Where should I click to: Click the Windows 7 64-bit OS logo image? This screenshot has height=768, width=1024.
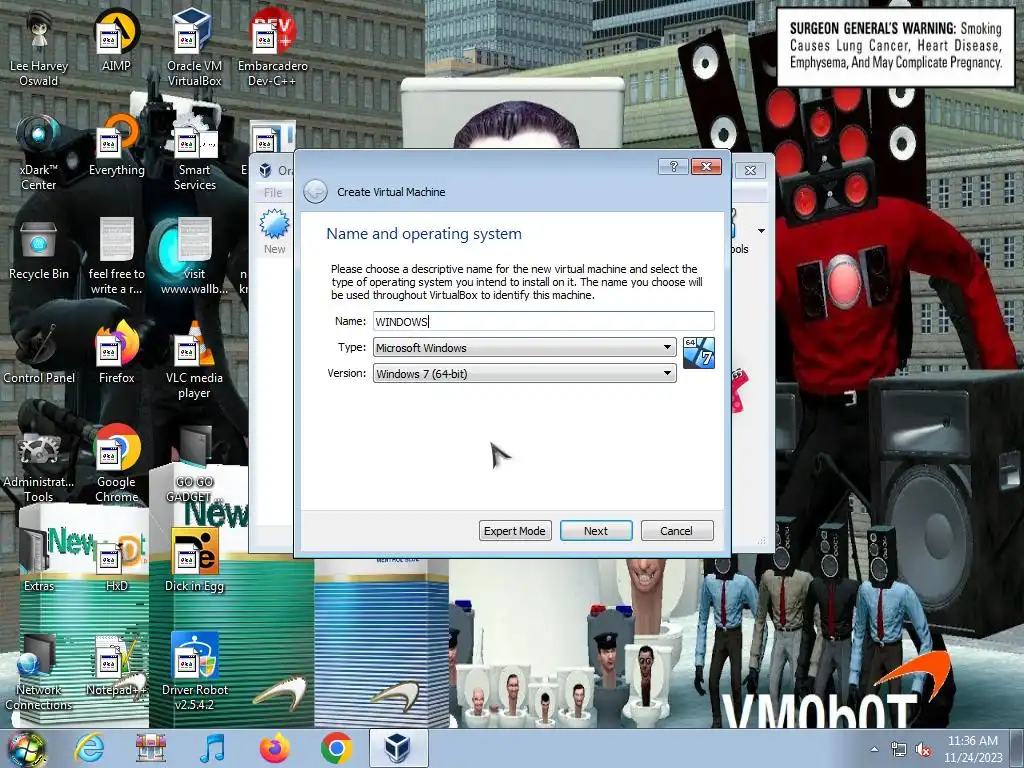[x=699, y=353]
